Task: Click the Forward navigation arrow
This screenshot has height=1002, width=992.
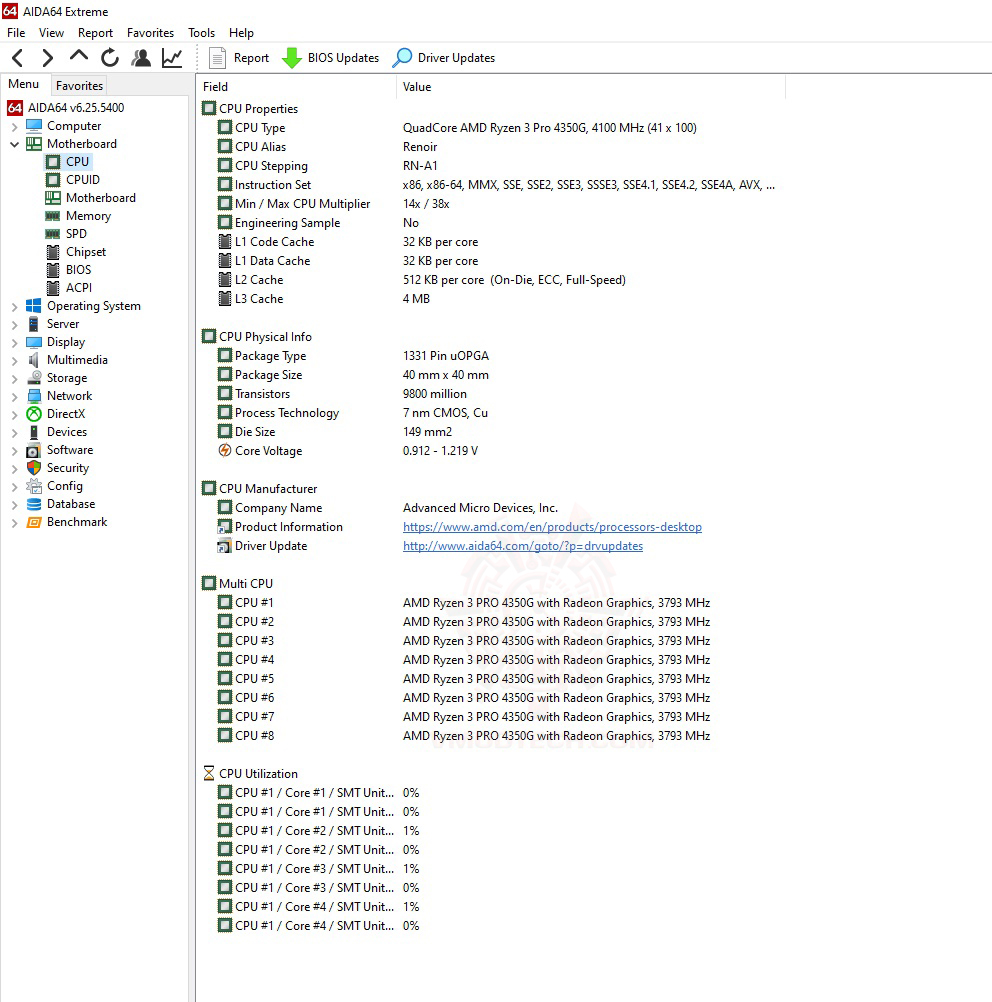Action: click(47, 58)
